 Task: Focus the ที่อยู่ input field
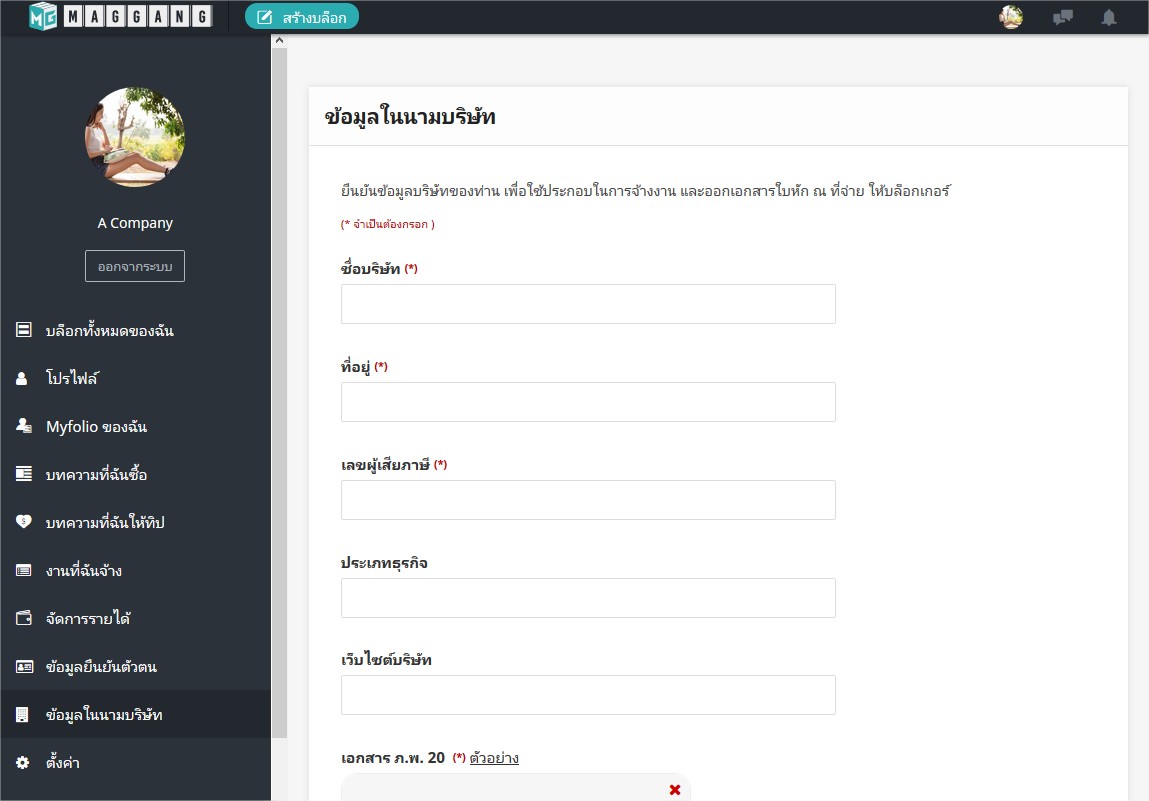point(588,402)
